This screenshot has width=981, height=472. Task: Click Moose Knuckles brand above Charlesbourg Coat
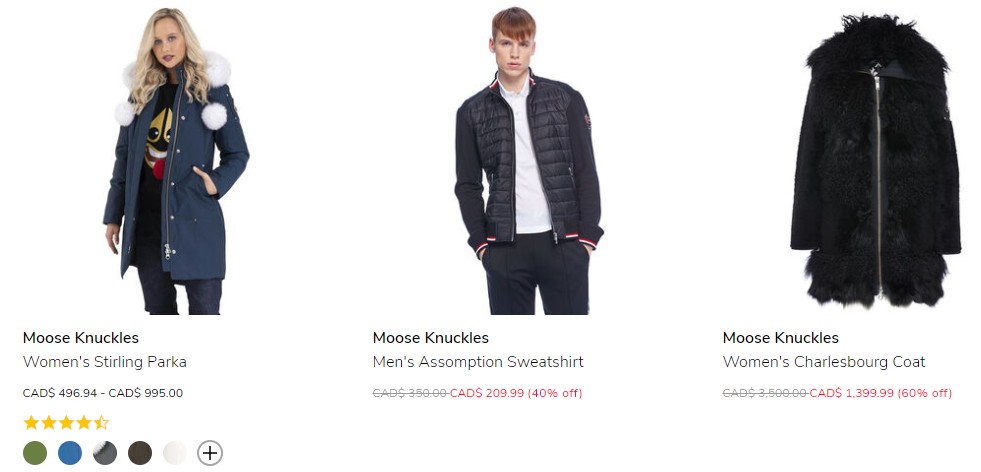780,338
